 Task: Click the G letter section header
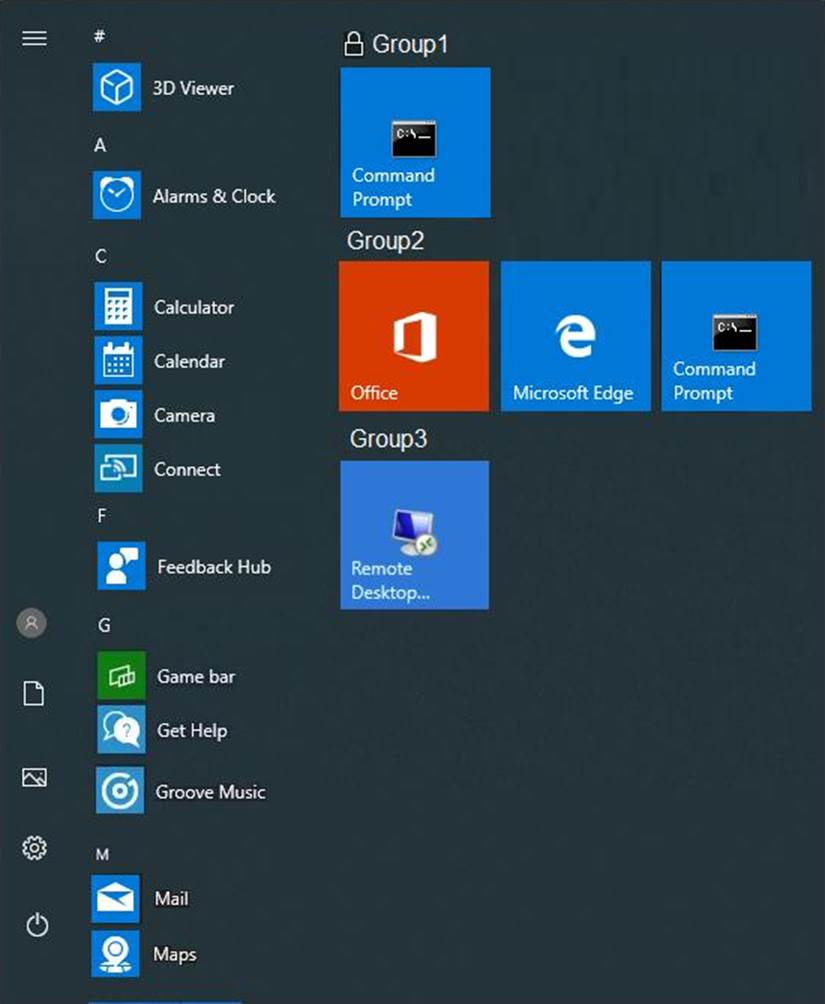pyautogui.click(x=103, y=626)
